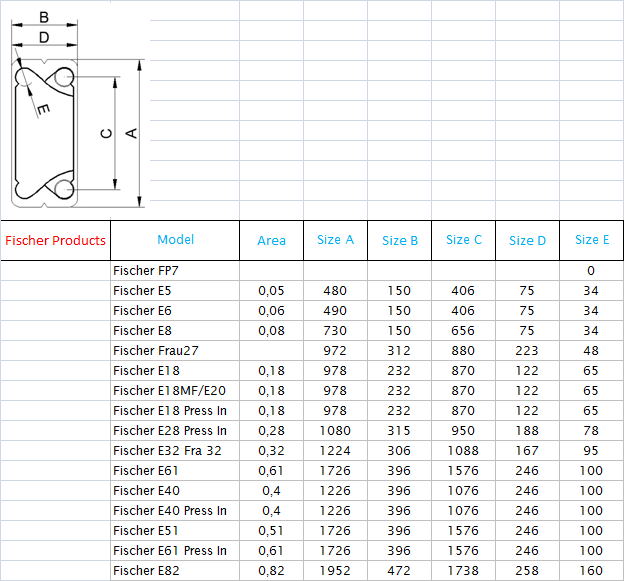Select Size E 160 in Fischer E82 row
Screen dimensions: 624x581
coord(591,570)
